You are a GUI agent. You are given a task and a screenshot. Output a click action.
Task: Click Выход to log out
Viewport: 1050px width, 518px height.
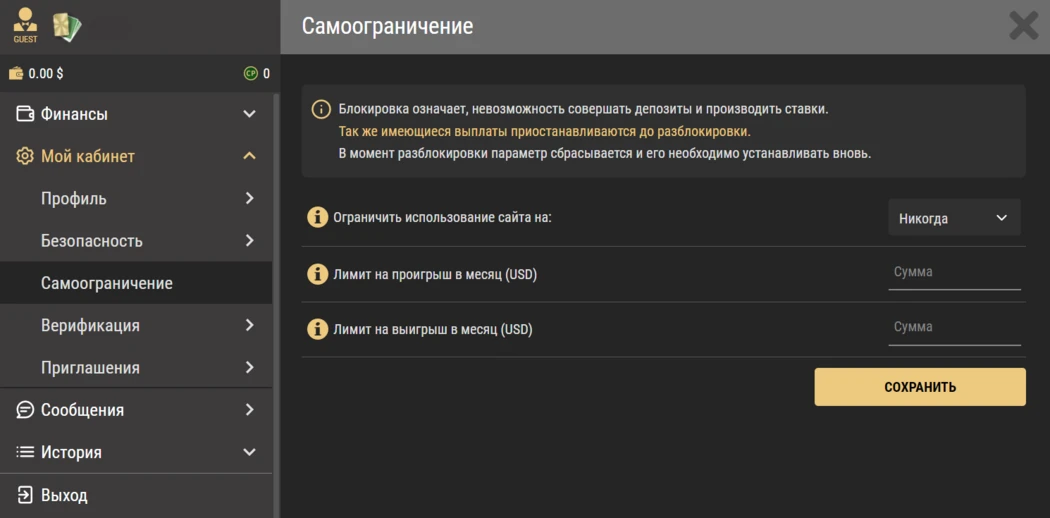pyautogui.click(x=64, y=495)
